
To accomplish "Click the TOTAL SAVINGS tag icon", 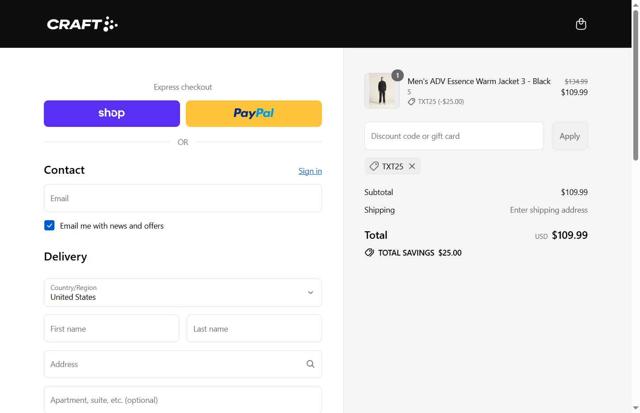I will coord(369,253).
